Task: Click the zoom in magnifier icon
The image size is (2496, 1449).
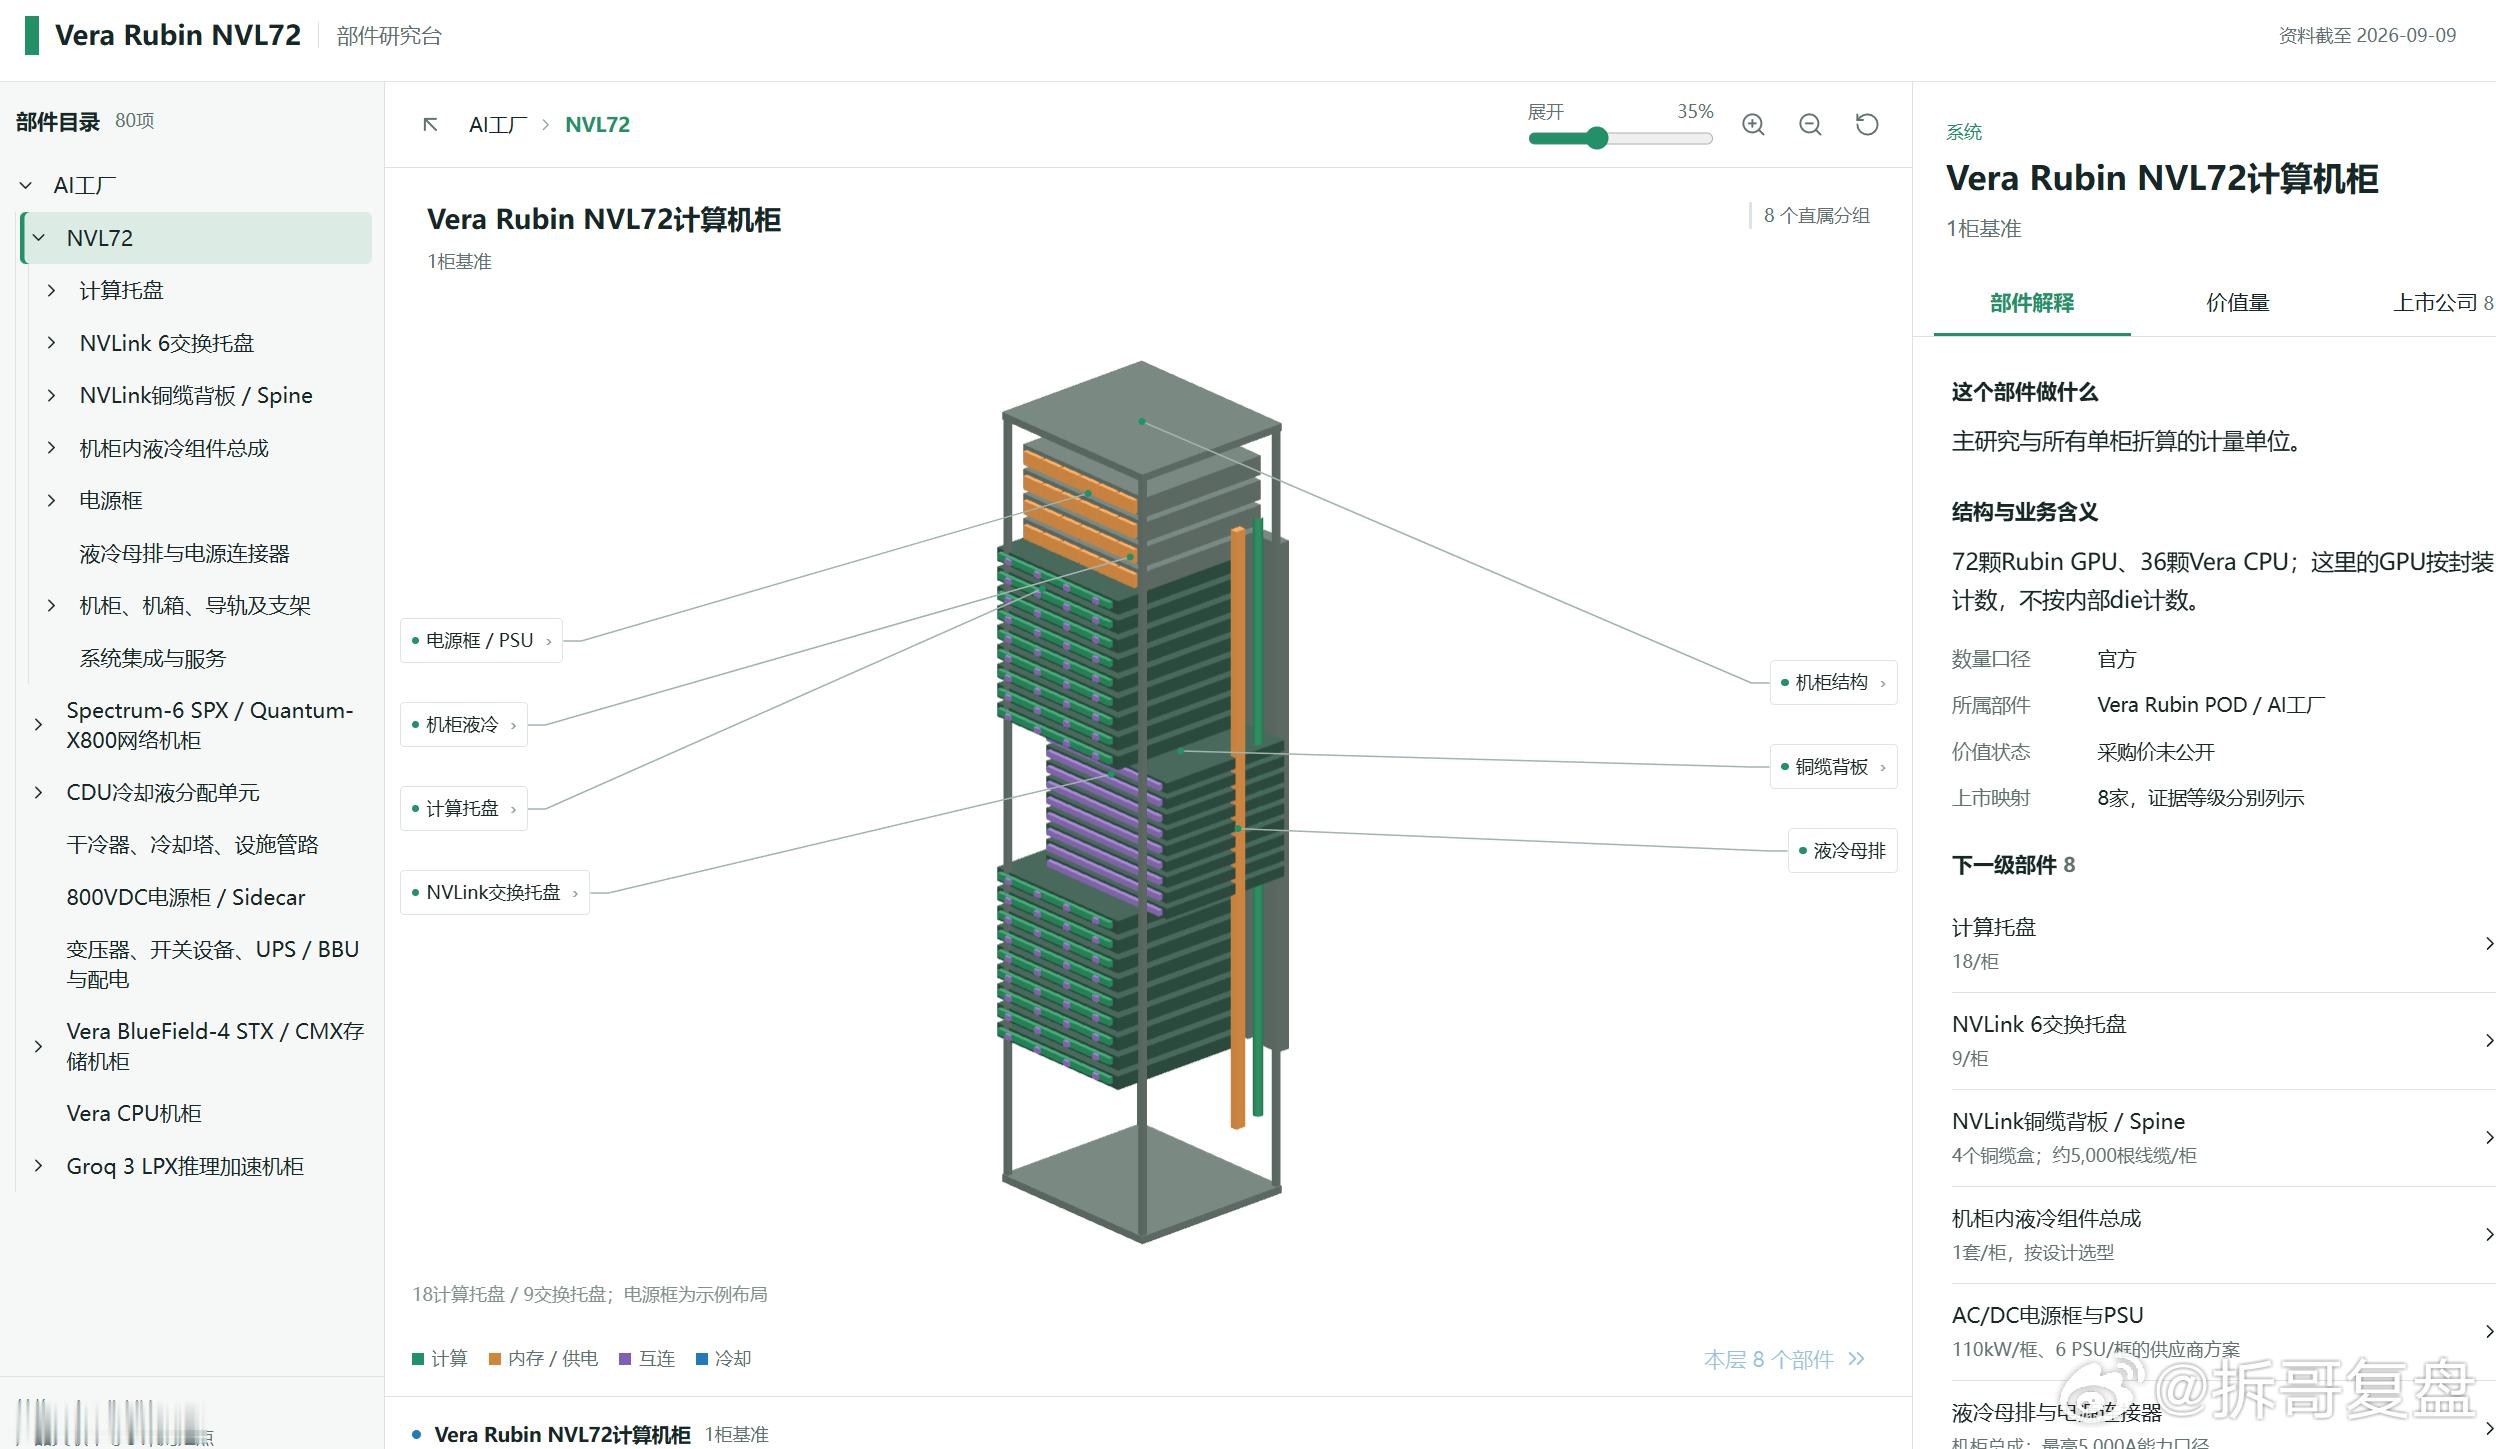Action: (1753, 124)
